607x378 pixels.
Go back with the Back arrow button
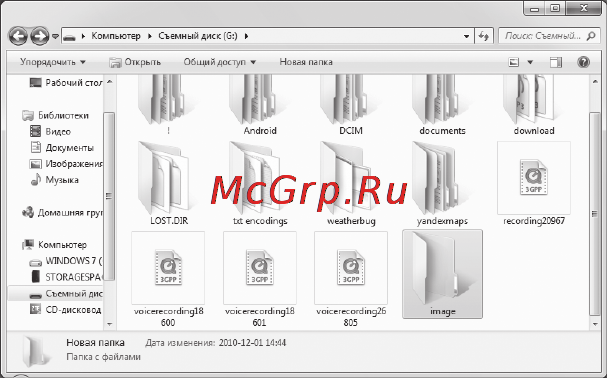coord(18,36)
